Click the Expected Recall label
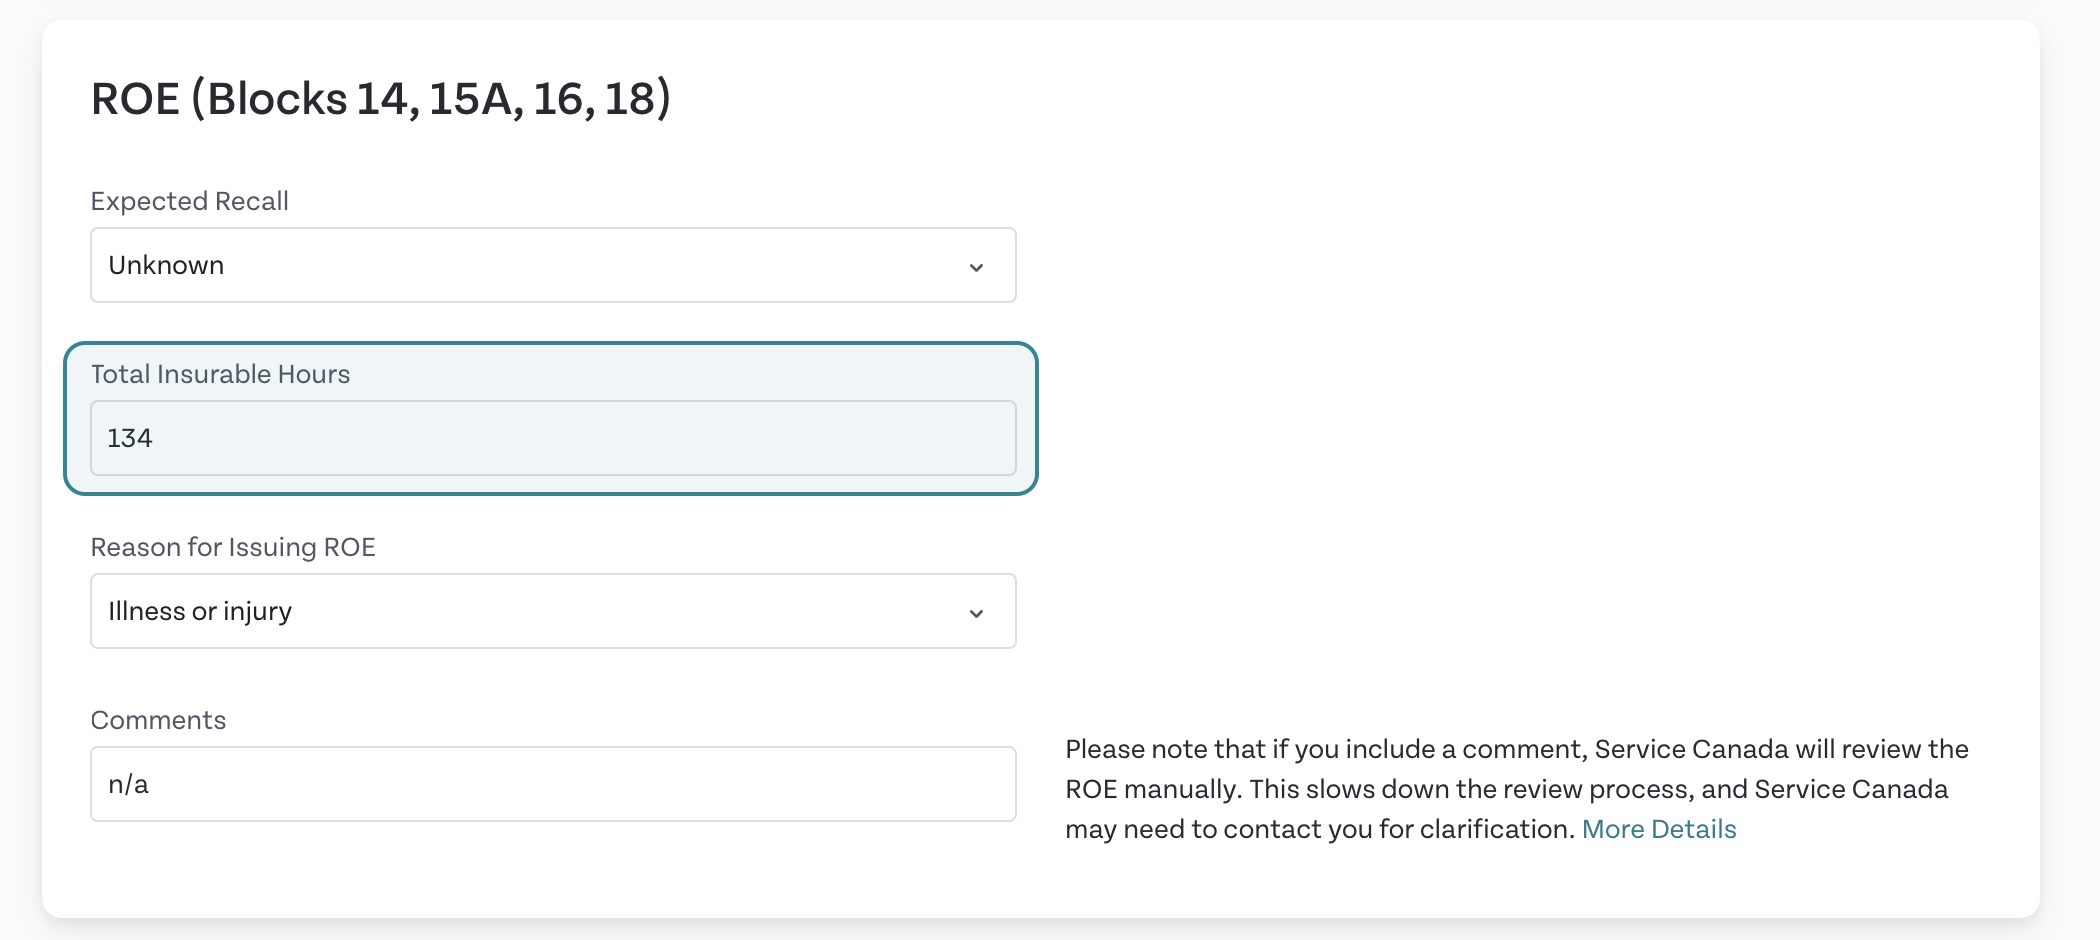 click(x=189, y=201)
